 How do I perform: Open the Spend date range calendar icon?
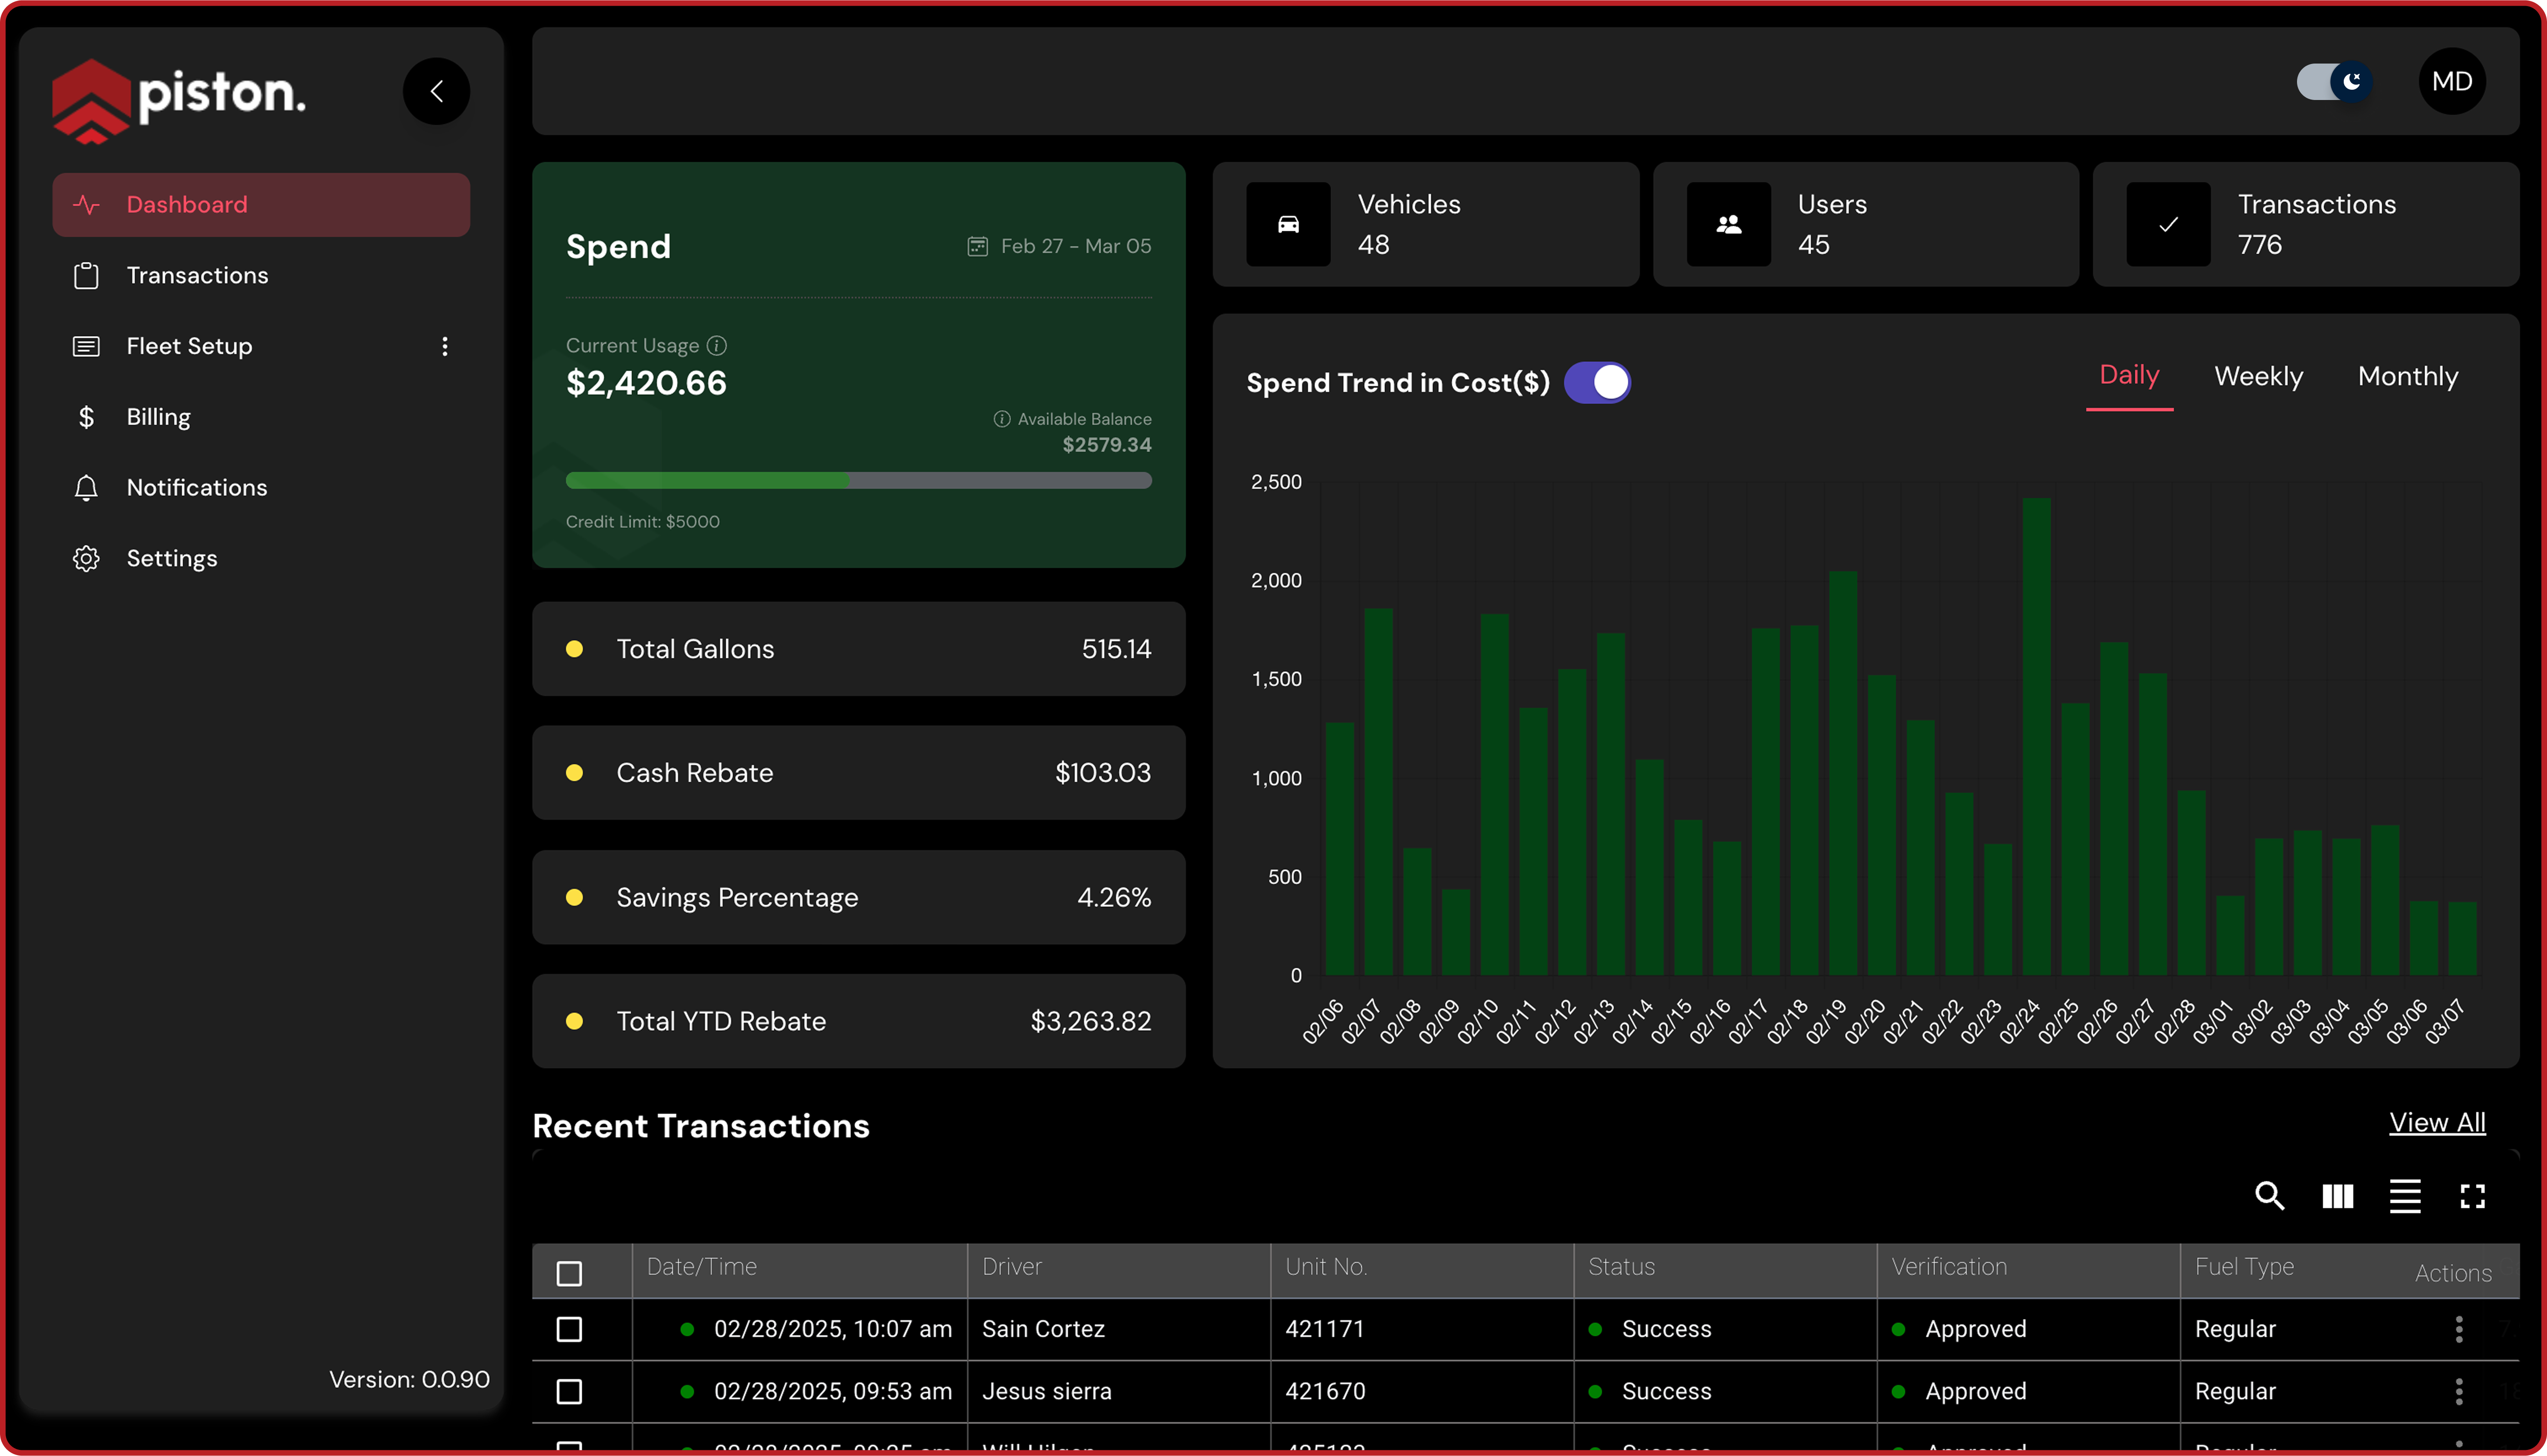click(977, 246)
